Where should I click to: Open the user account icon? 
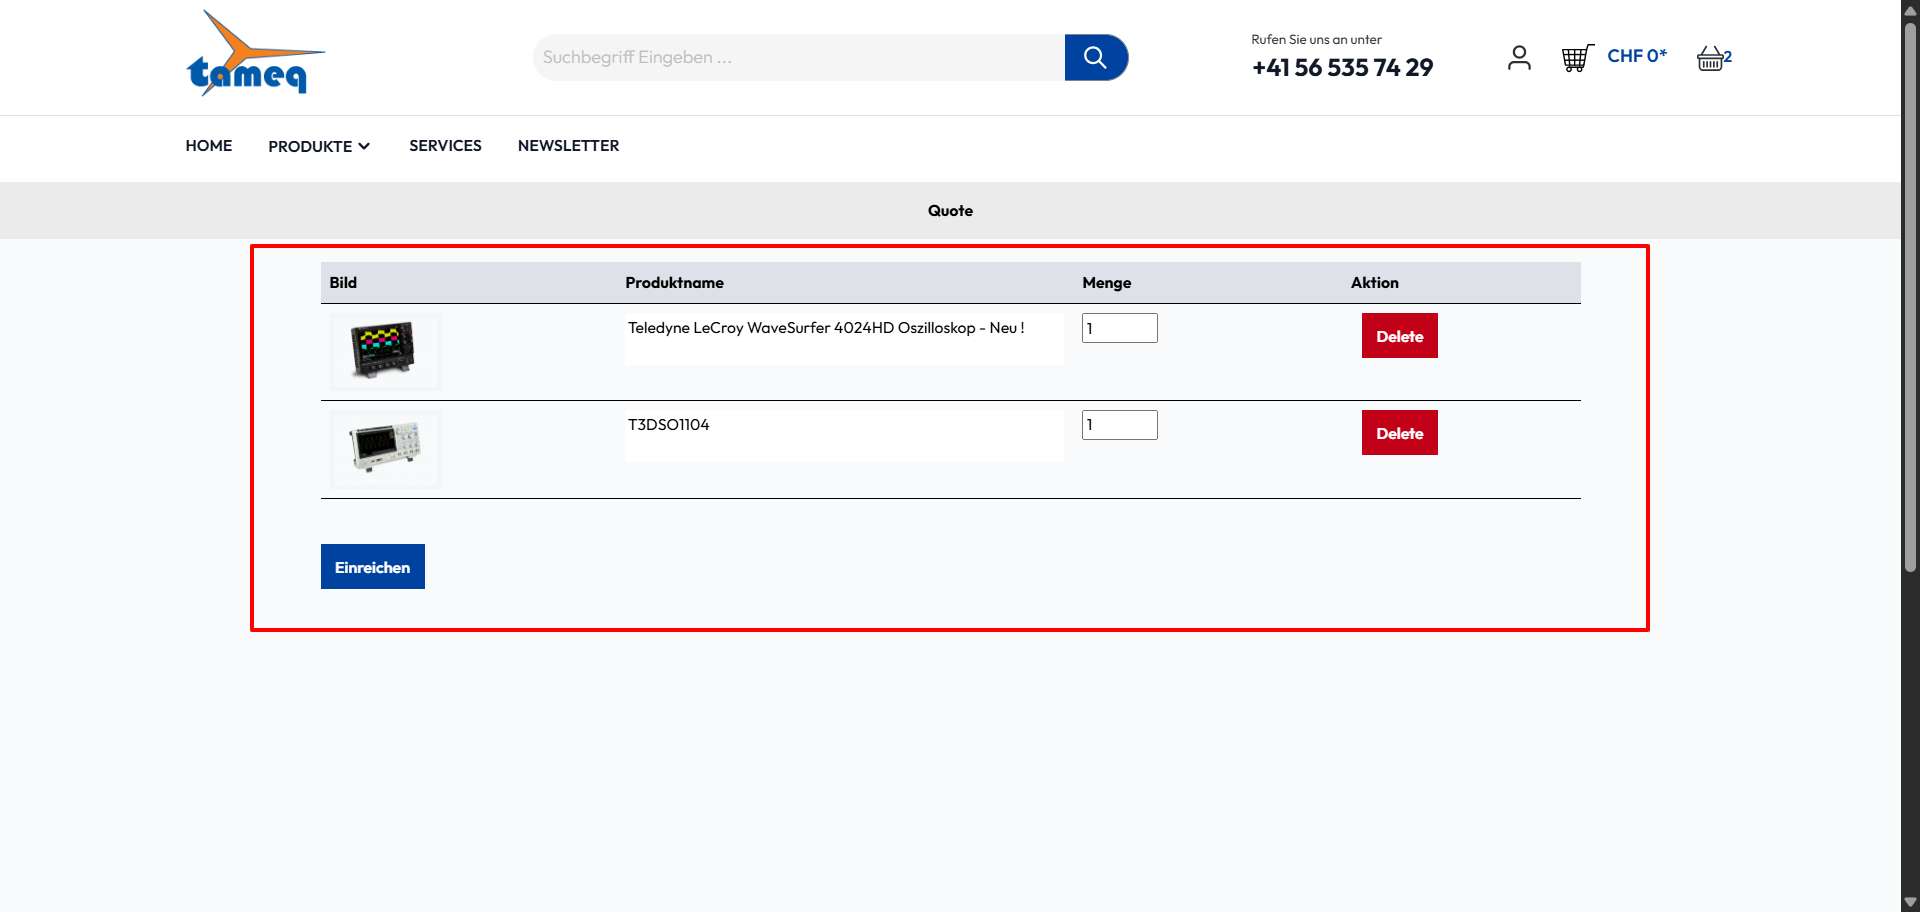point(1518,58)
